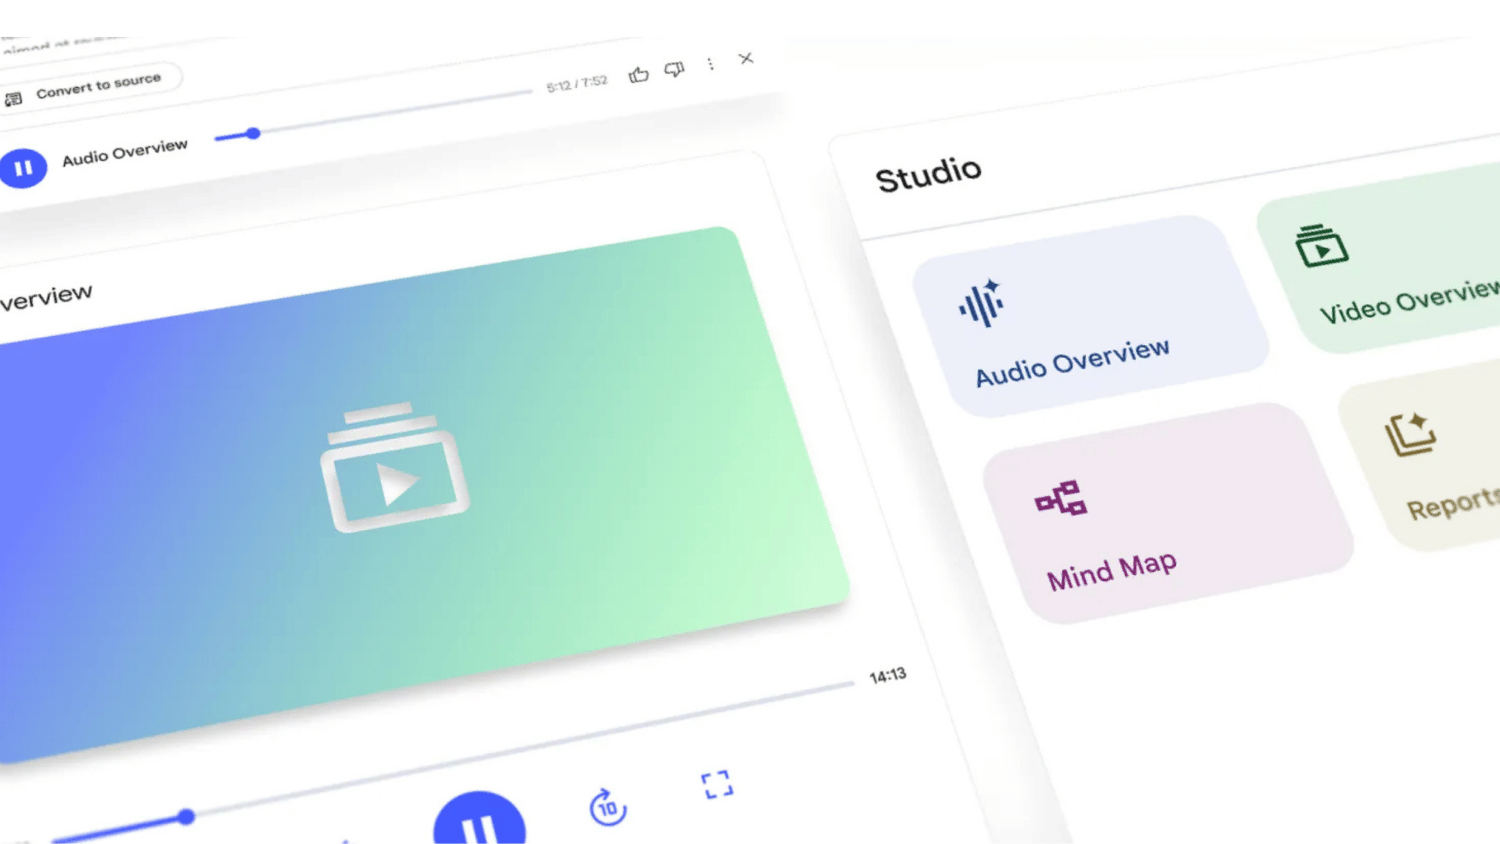Open the three-dot more options menu
This screenshot has width=1500, height=844.
(x=710, y=64)
